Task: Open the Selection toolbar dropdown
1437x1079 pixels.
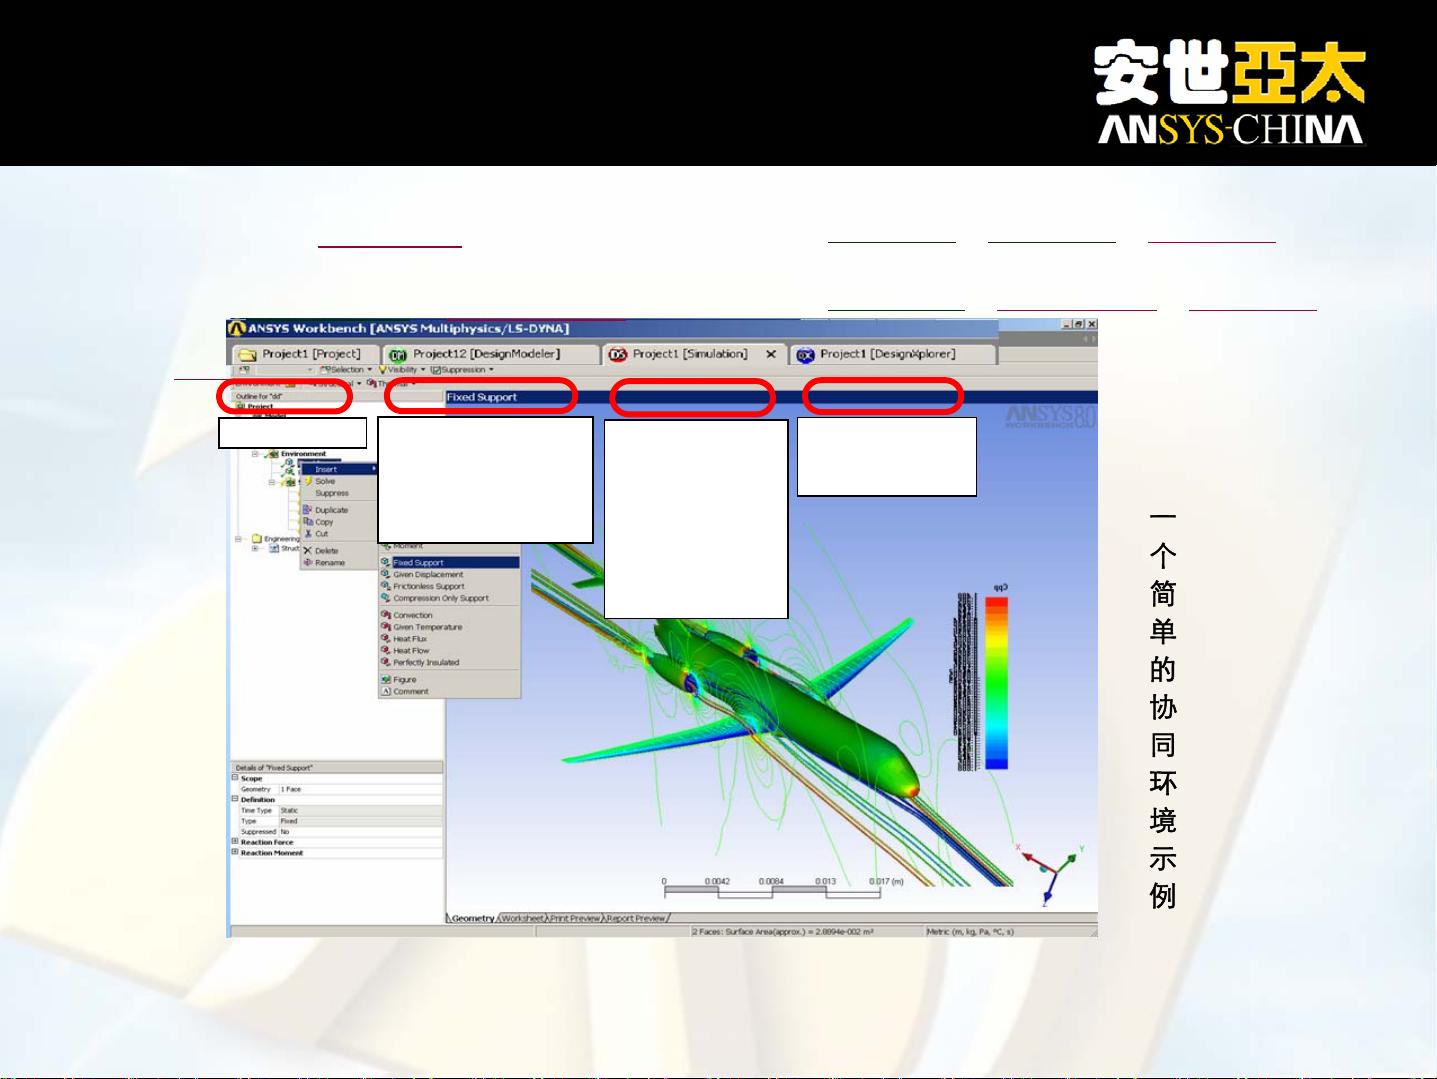Action: 345,370
